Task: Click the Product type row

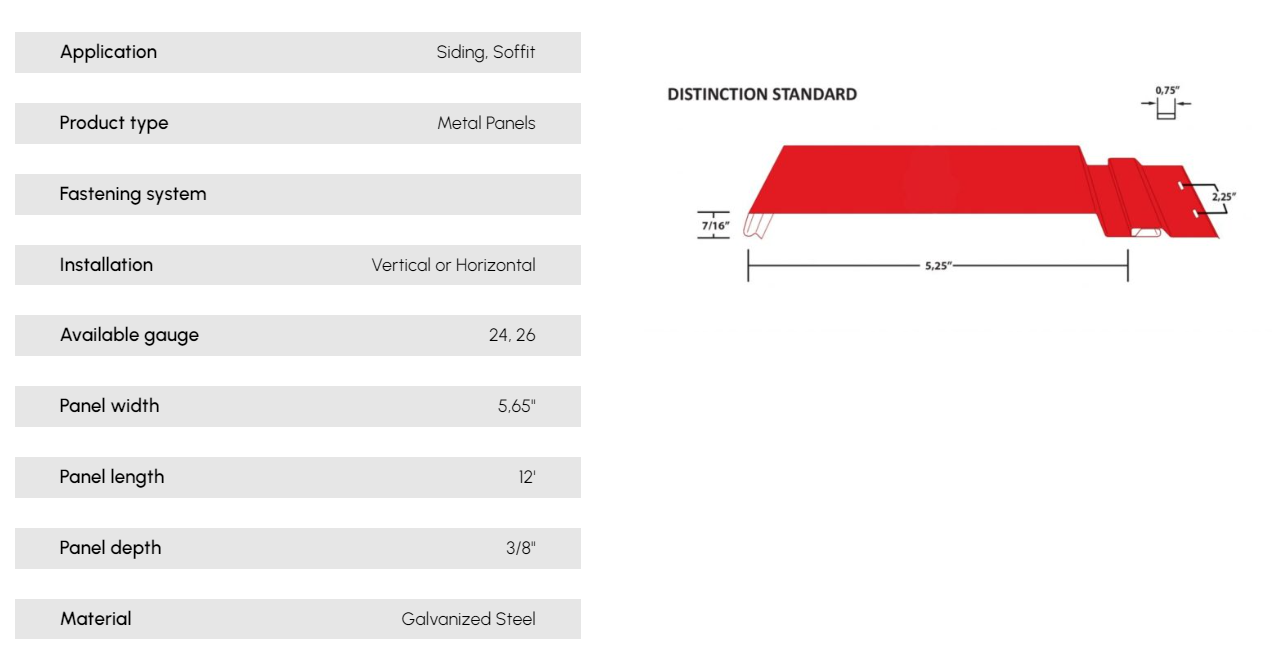Action: coord(298,123)
